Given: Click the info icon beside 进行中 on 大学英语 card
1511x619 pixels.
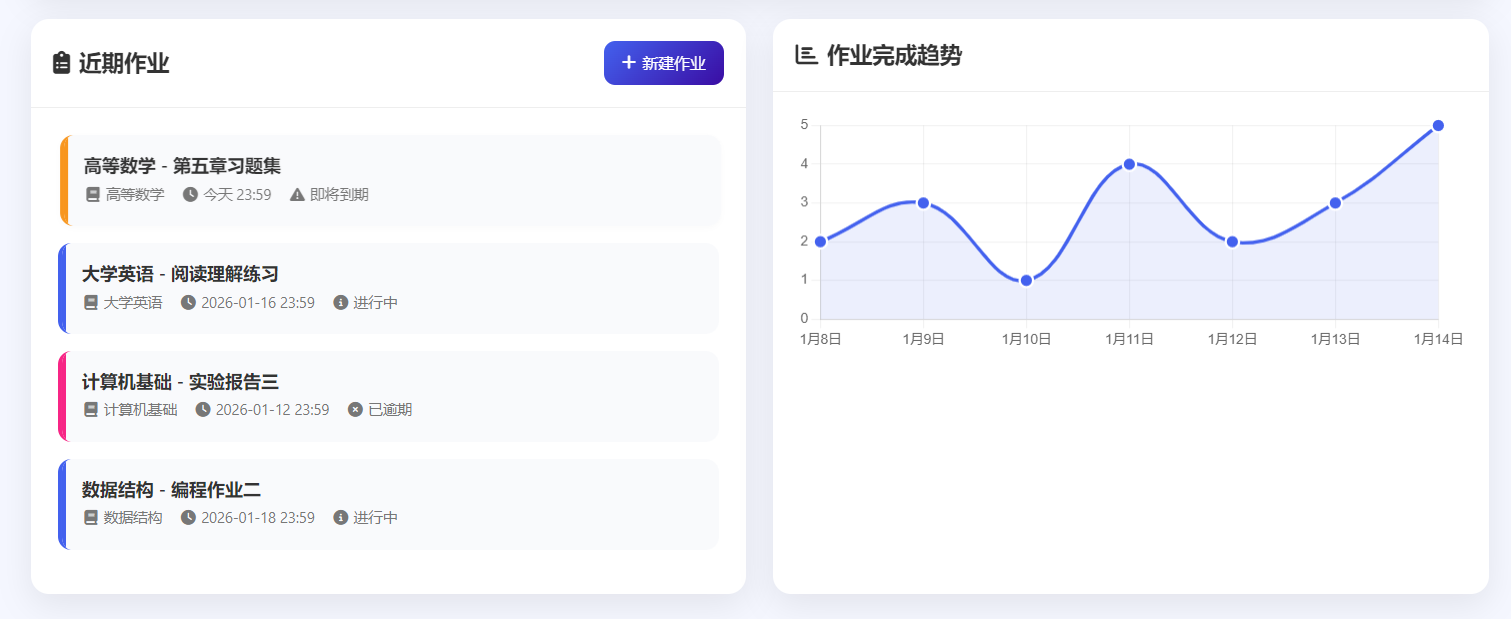Looking at the screenshot, I should tap(339, 302).
